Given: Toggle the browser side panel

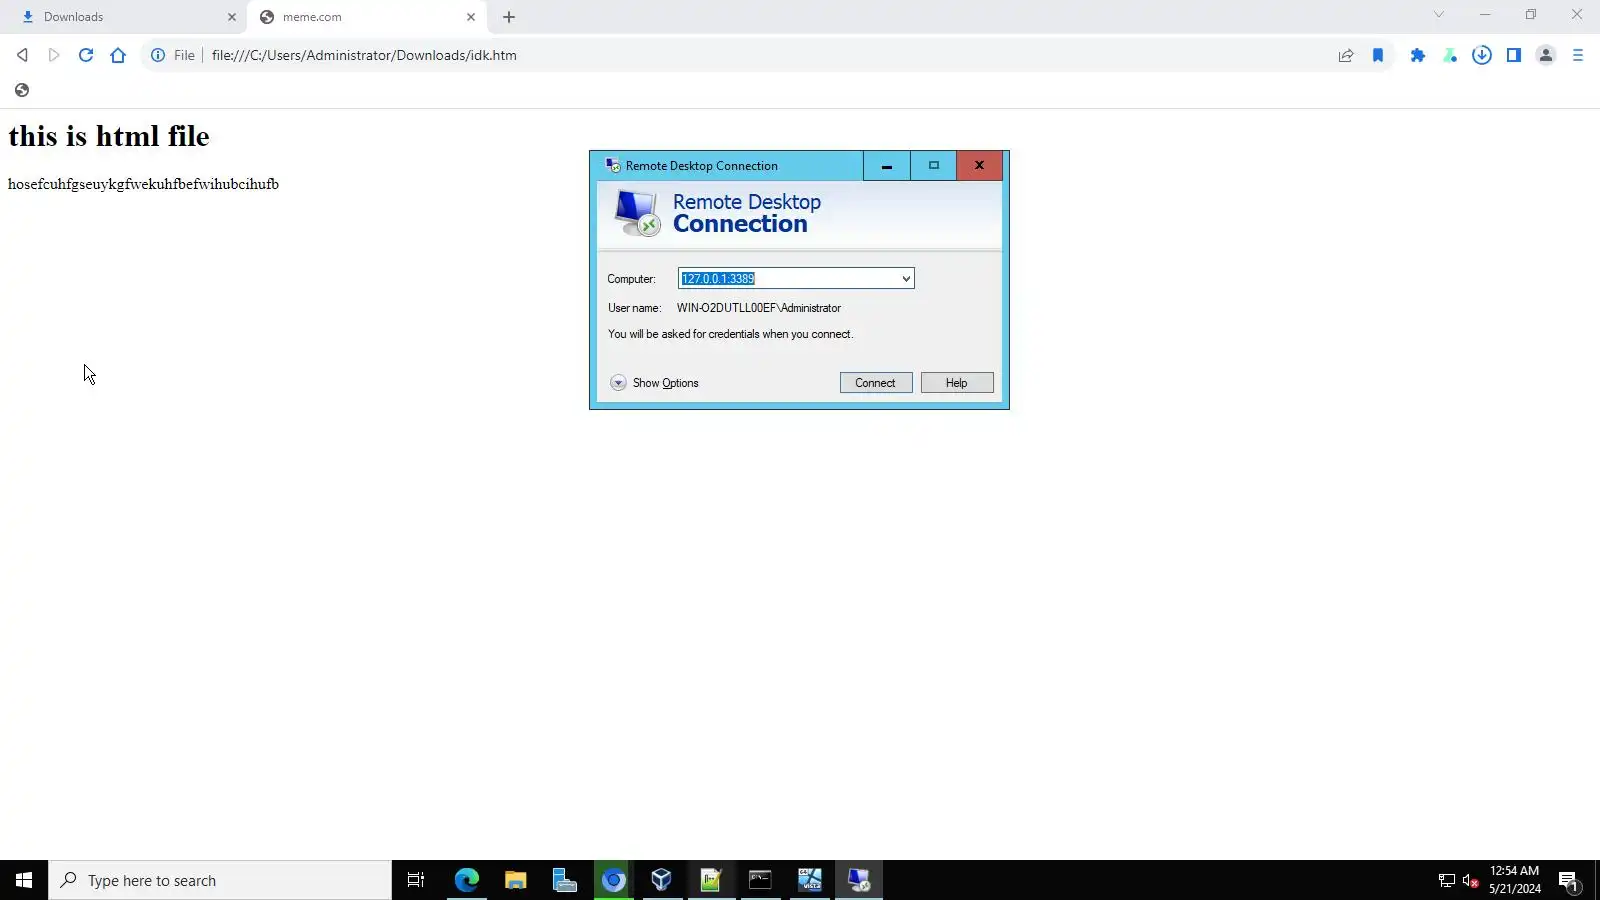Looking at the screenshot, I should click(x=1514, y=55).
